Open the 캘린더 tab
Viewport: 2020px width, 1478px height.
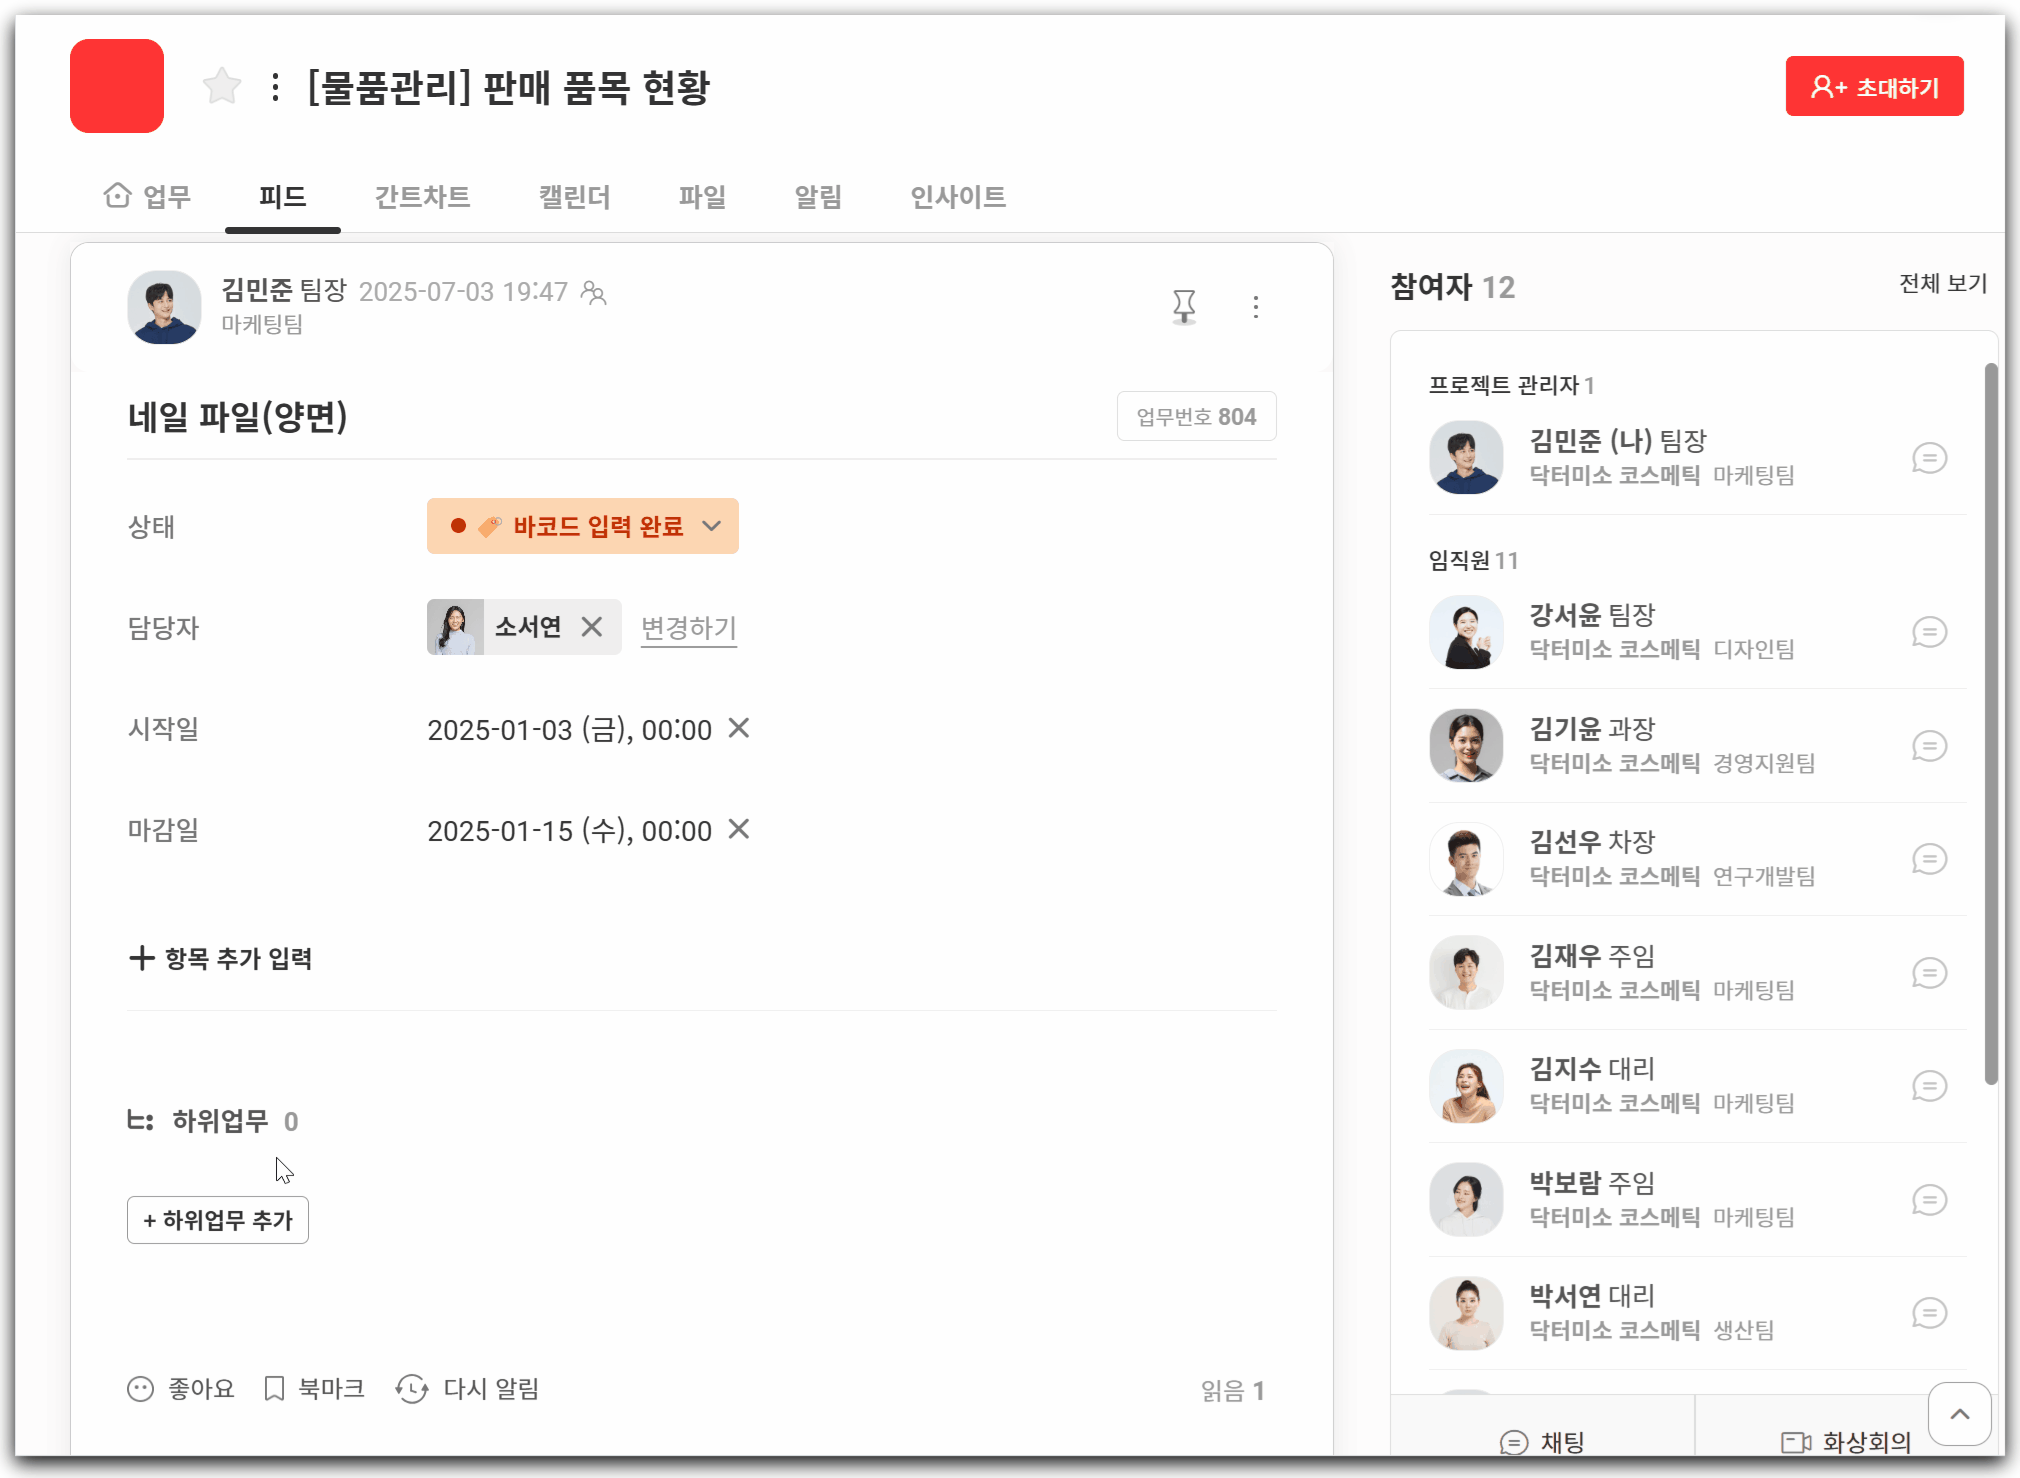[x=574, y=197]
